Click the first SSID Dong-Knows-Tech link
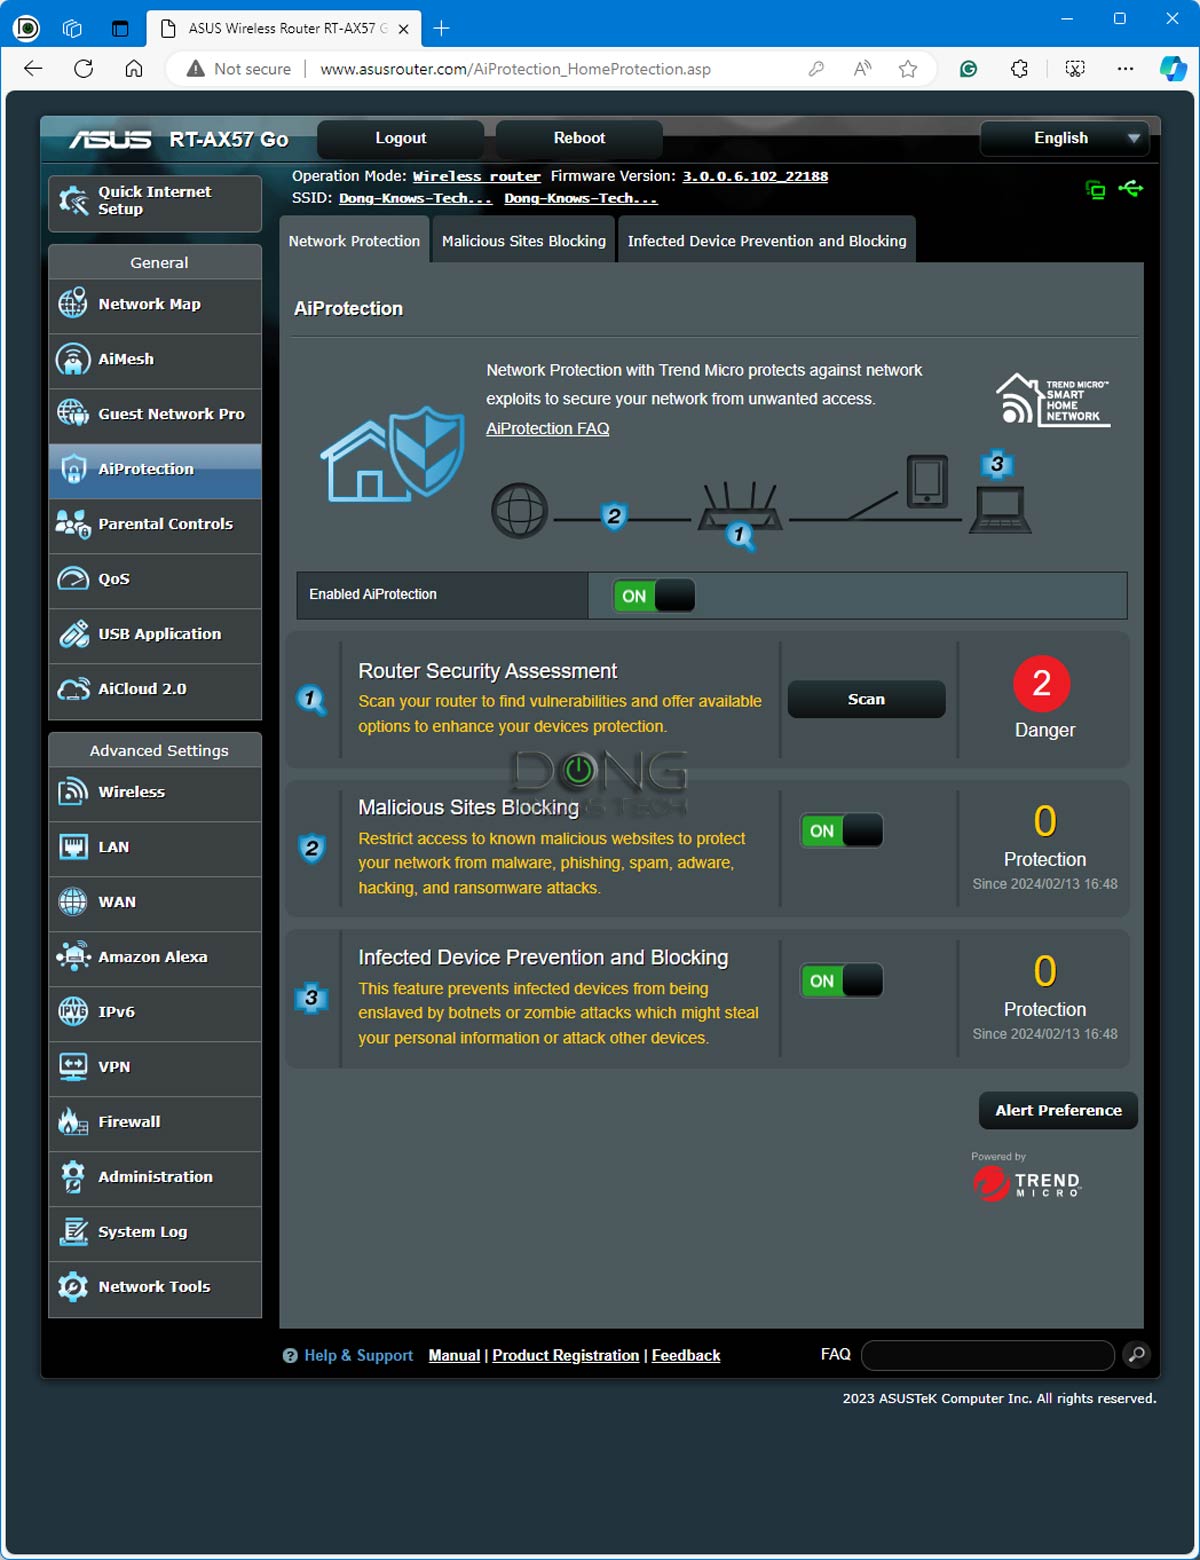The image size is (1200, 1560). (415, 198)
